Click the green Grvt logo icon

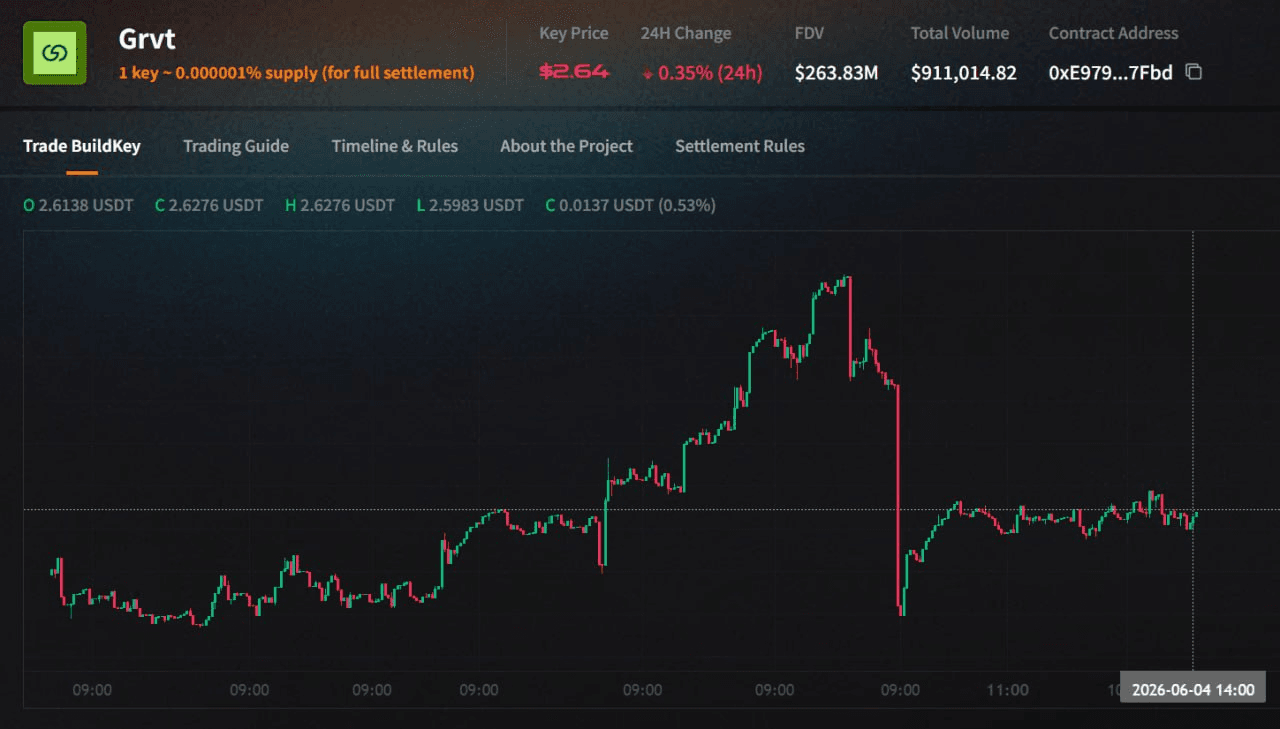tap(55, 53)
